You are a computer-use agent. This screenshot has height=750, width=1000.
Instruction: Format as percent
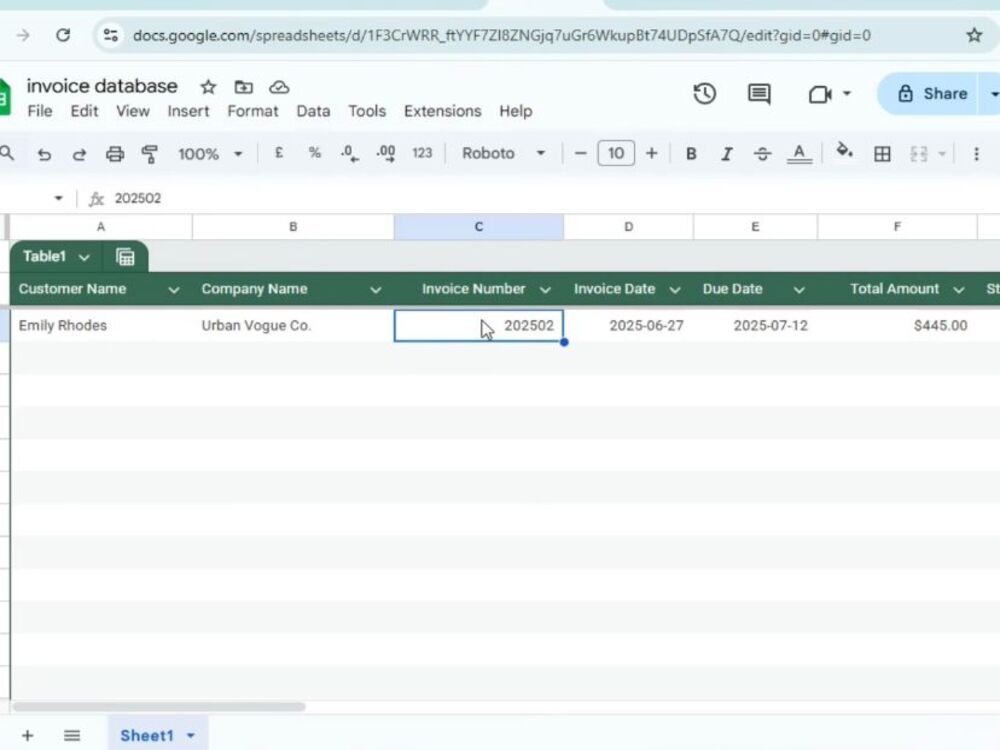point(314,153)
